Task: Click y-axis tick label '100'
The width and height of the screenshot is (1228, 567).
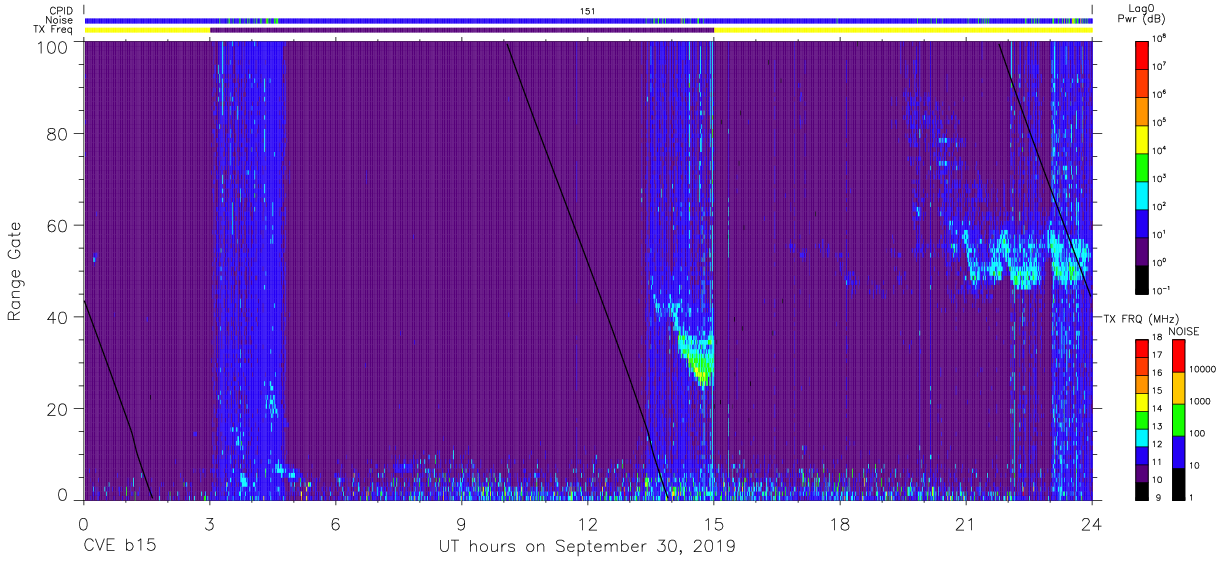Action: pos(52,47)
